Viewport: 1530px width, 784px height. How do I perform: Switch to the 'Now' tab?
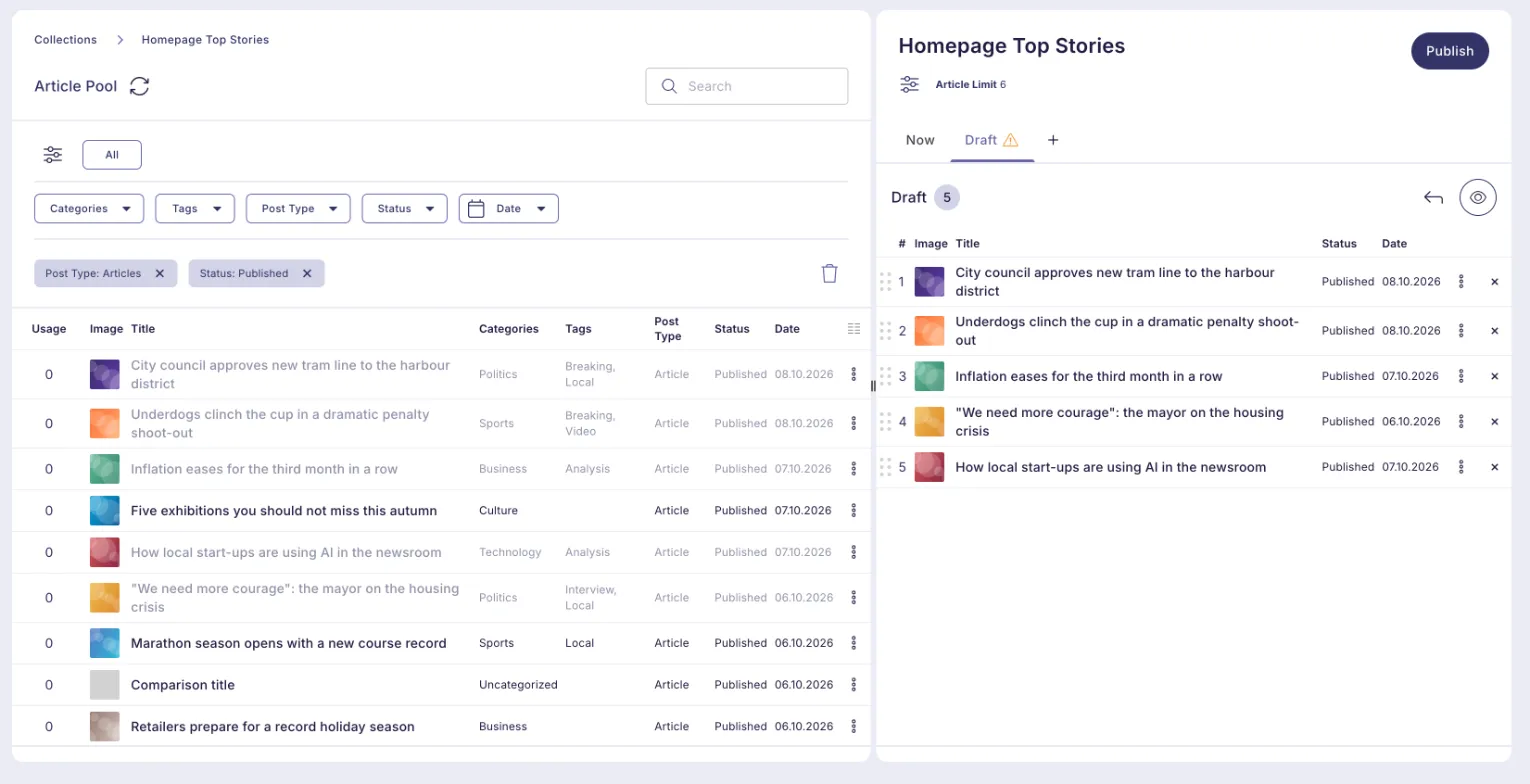click(x=920, y=140)
